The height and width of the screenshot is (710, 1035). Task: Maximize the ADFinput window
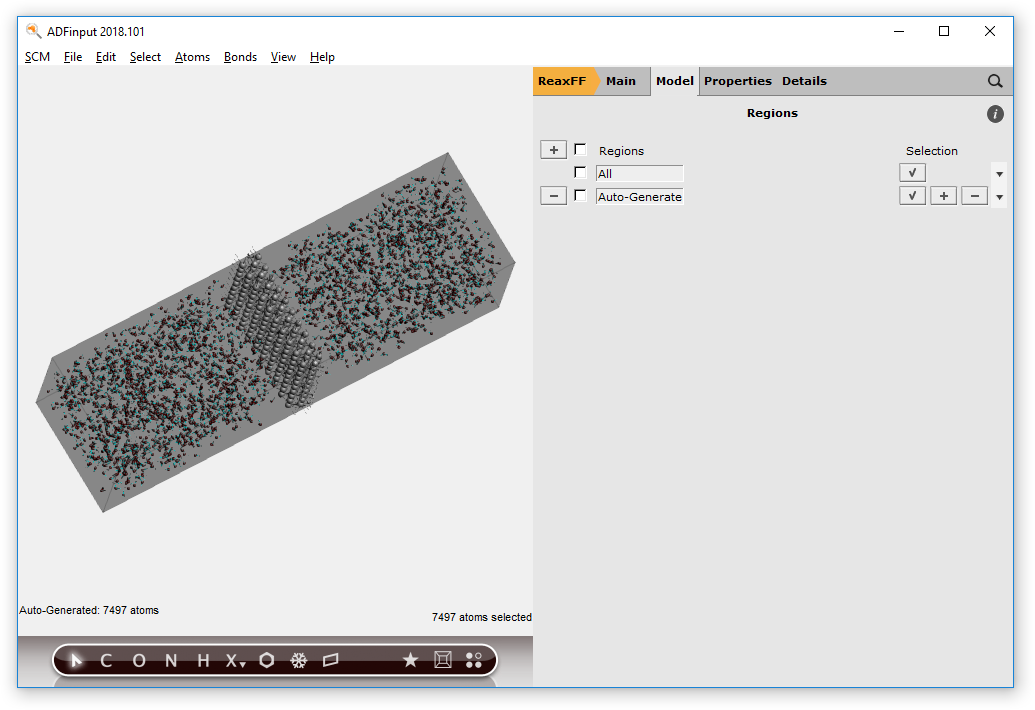(x=944, y=31)
